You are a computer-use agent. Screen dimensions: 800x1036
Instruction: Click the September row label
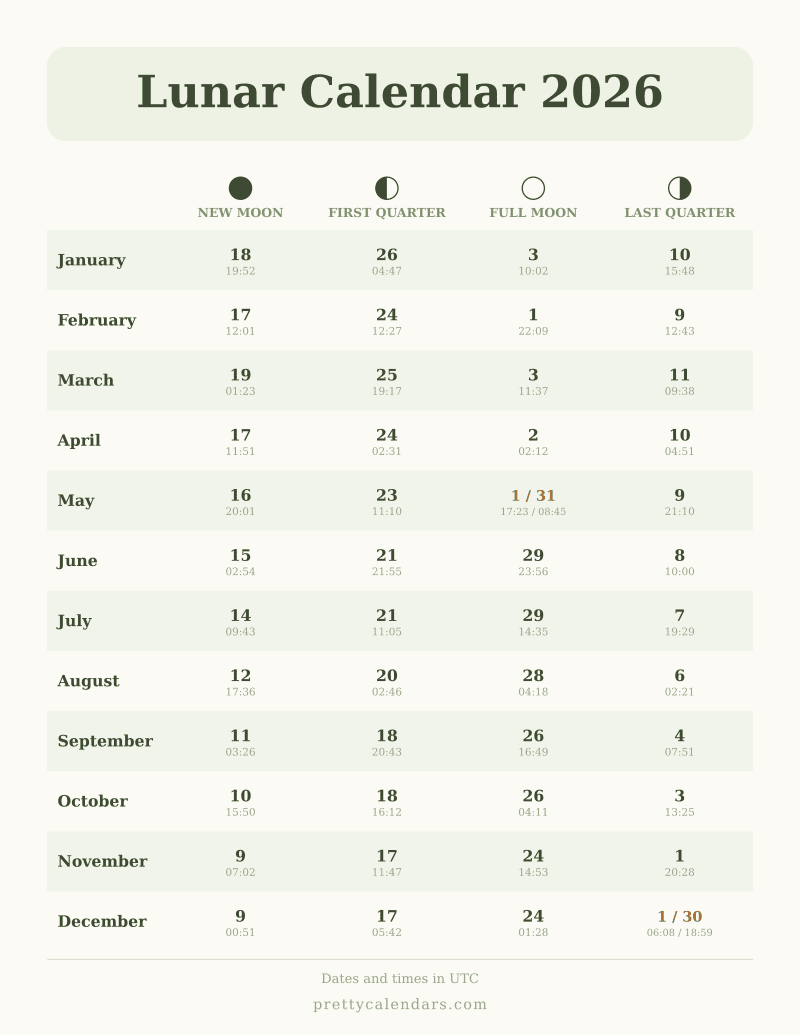[x=105, y=741]
